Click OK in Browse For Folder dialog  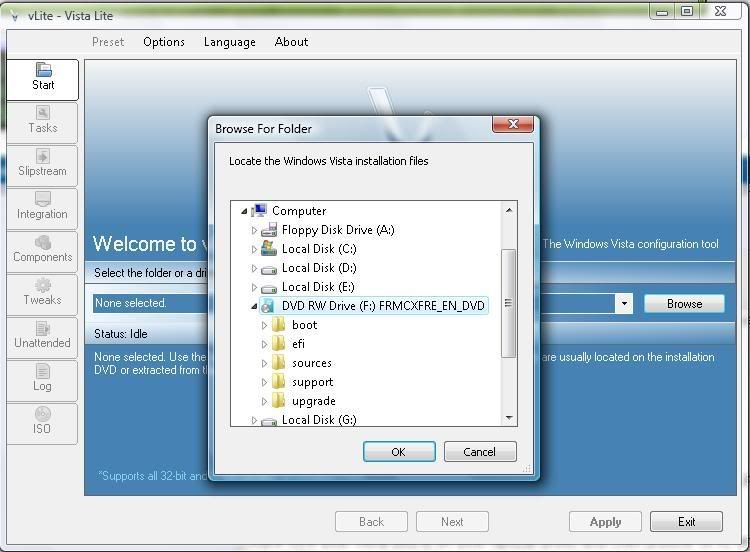399,452
